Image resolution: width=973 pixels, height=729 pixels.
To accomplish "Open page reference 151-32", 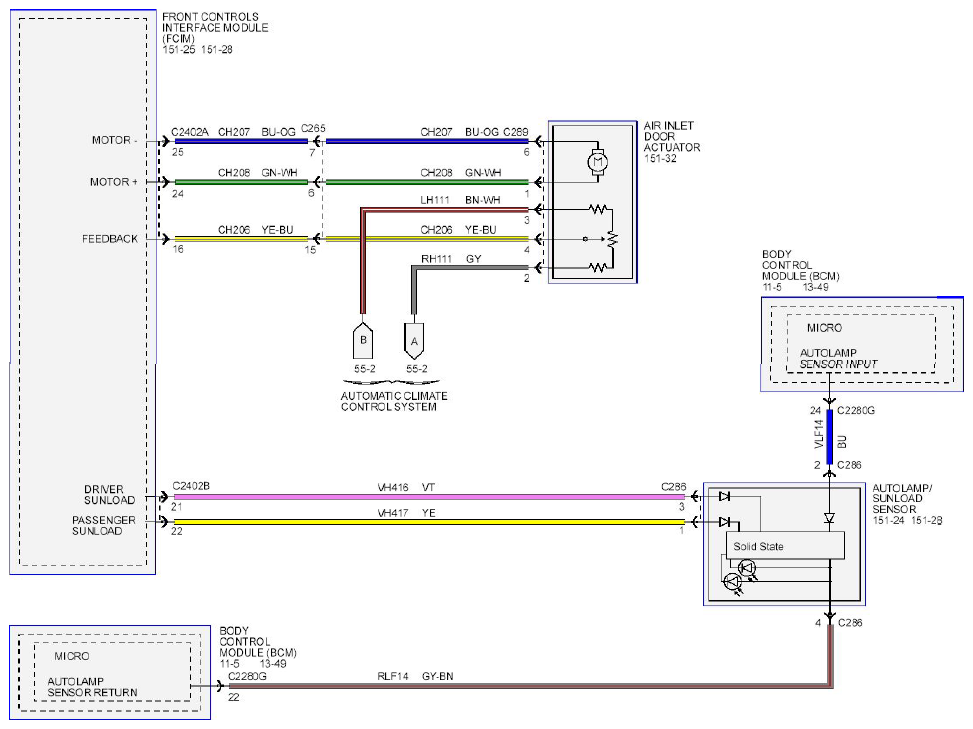I will [x=660, y=159].
